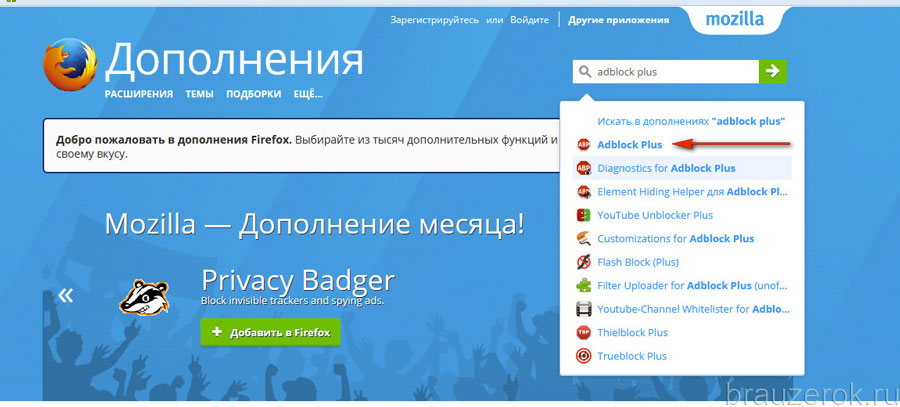Viewport: 900px width, 407px height.
Task: Click the Дополнения page title
Action: click(234, 60)
